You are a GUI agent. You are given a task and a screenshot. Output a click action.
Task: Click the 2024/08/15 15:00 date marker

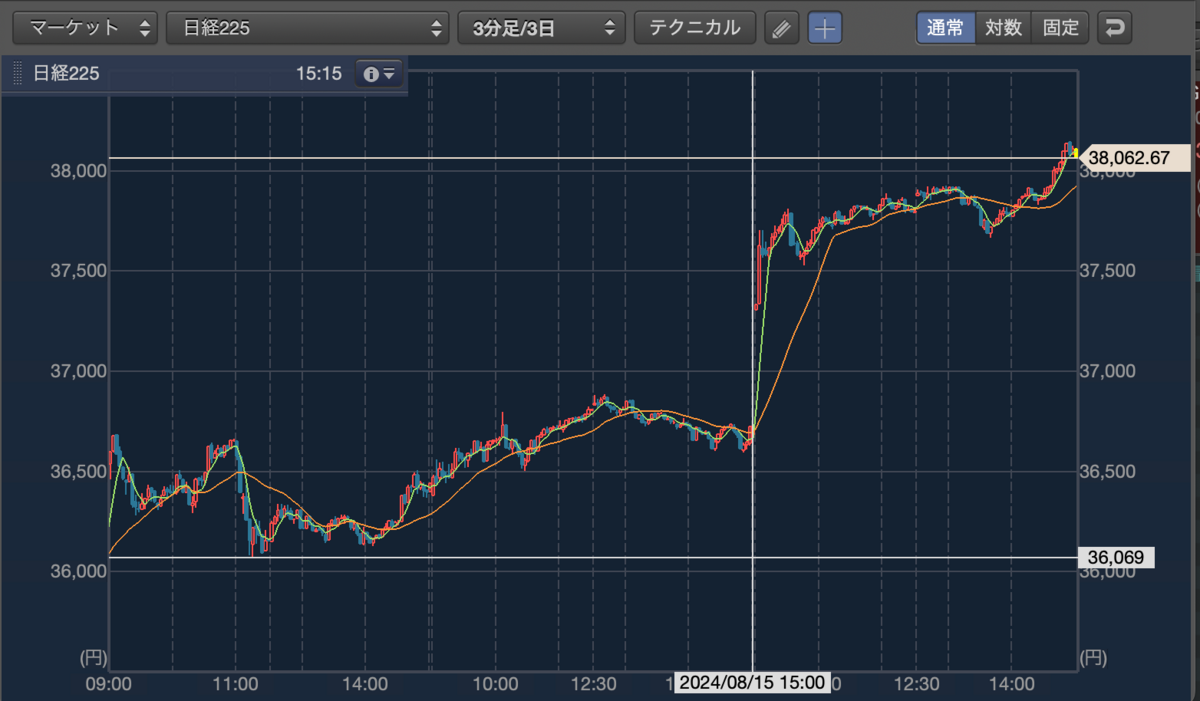[x=751, y=683]
